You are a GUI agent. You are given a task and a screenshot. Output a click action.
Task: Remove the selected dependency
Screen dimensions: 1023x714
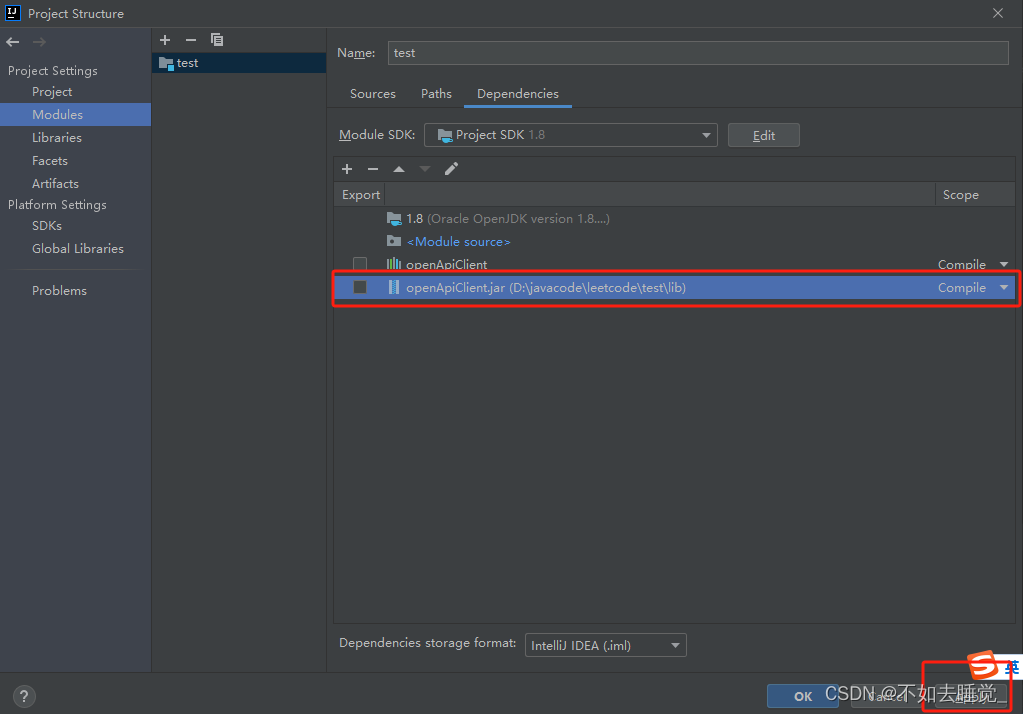coord(373,169)
